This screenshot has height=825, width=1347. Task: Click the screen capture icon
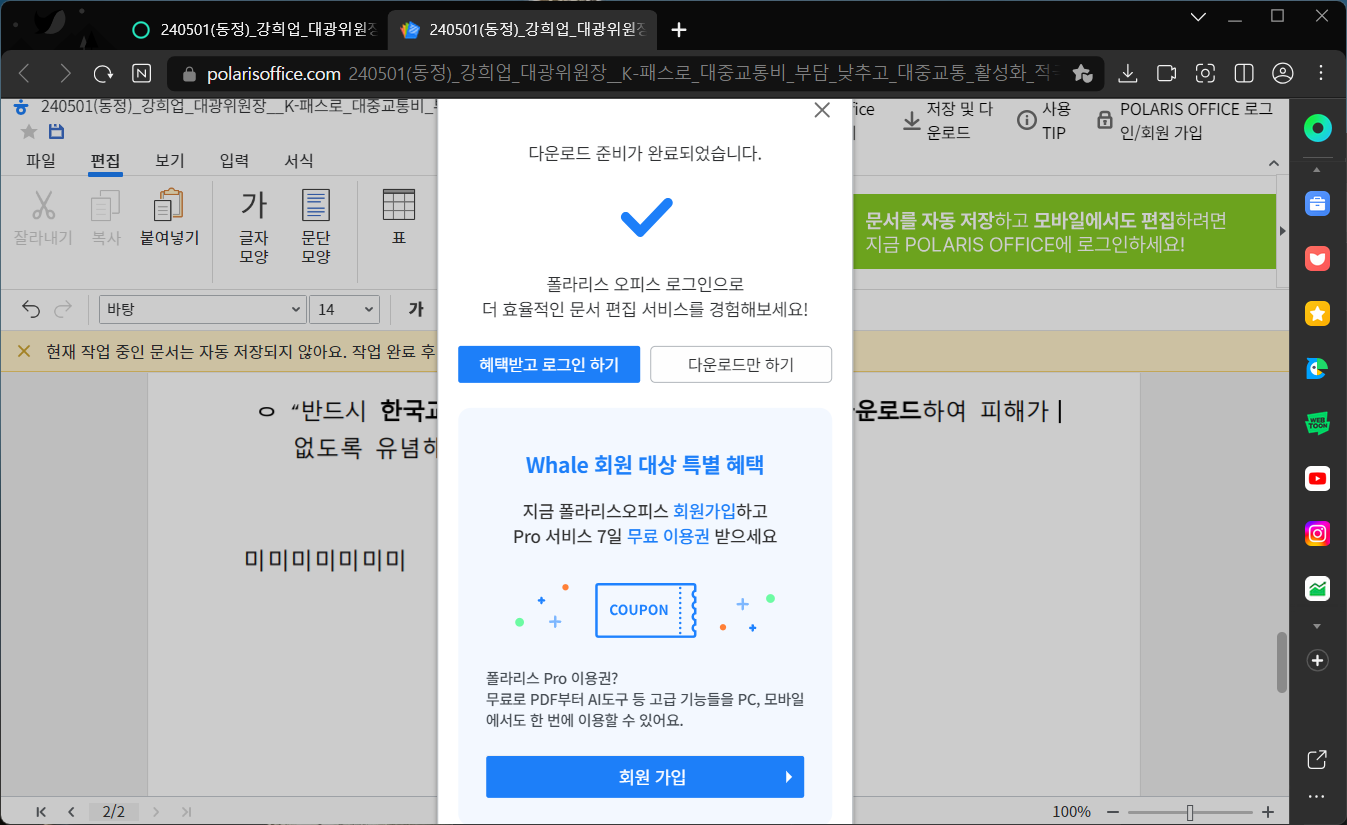[1206, 73]
